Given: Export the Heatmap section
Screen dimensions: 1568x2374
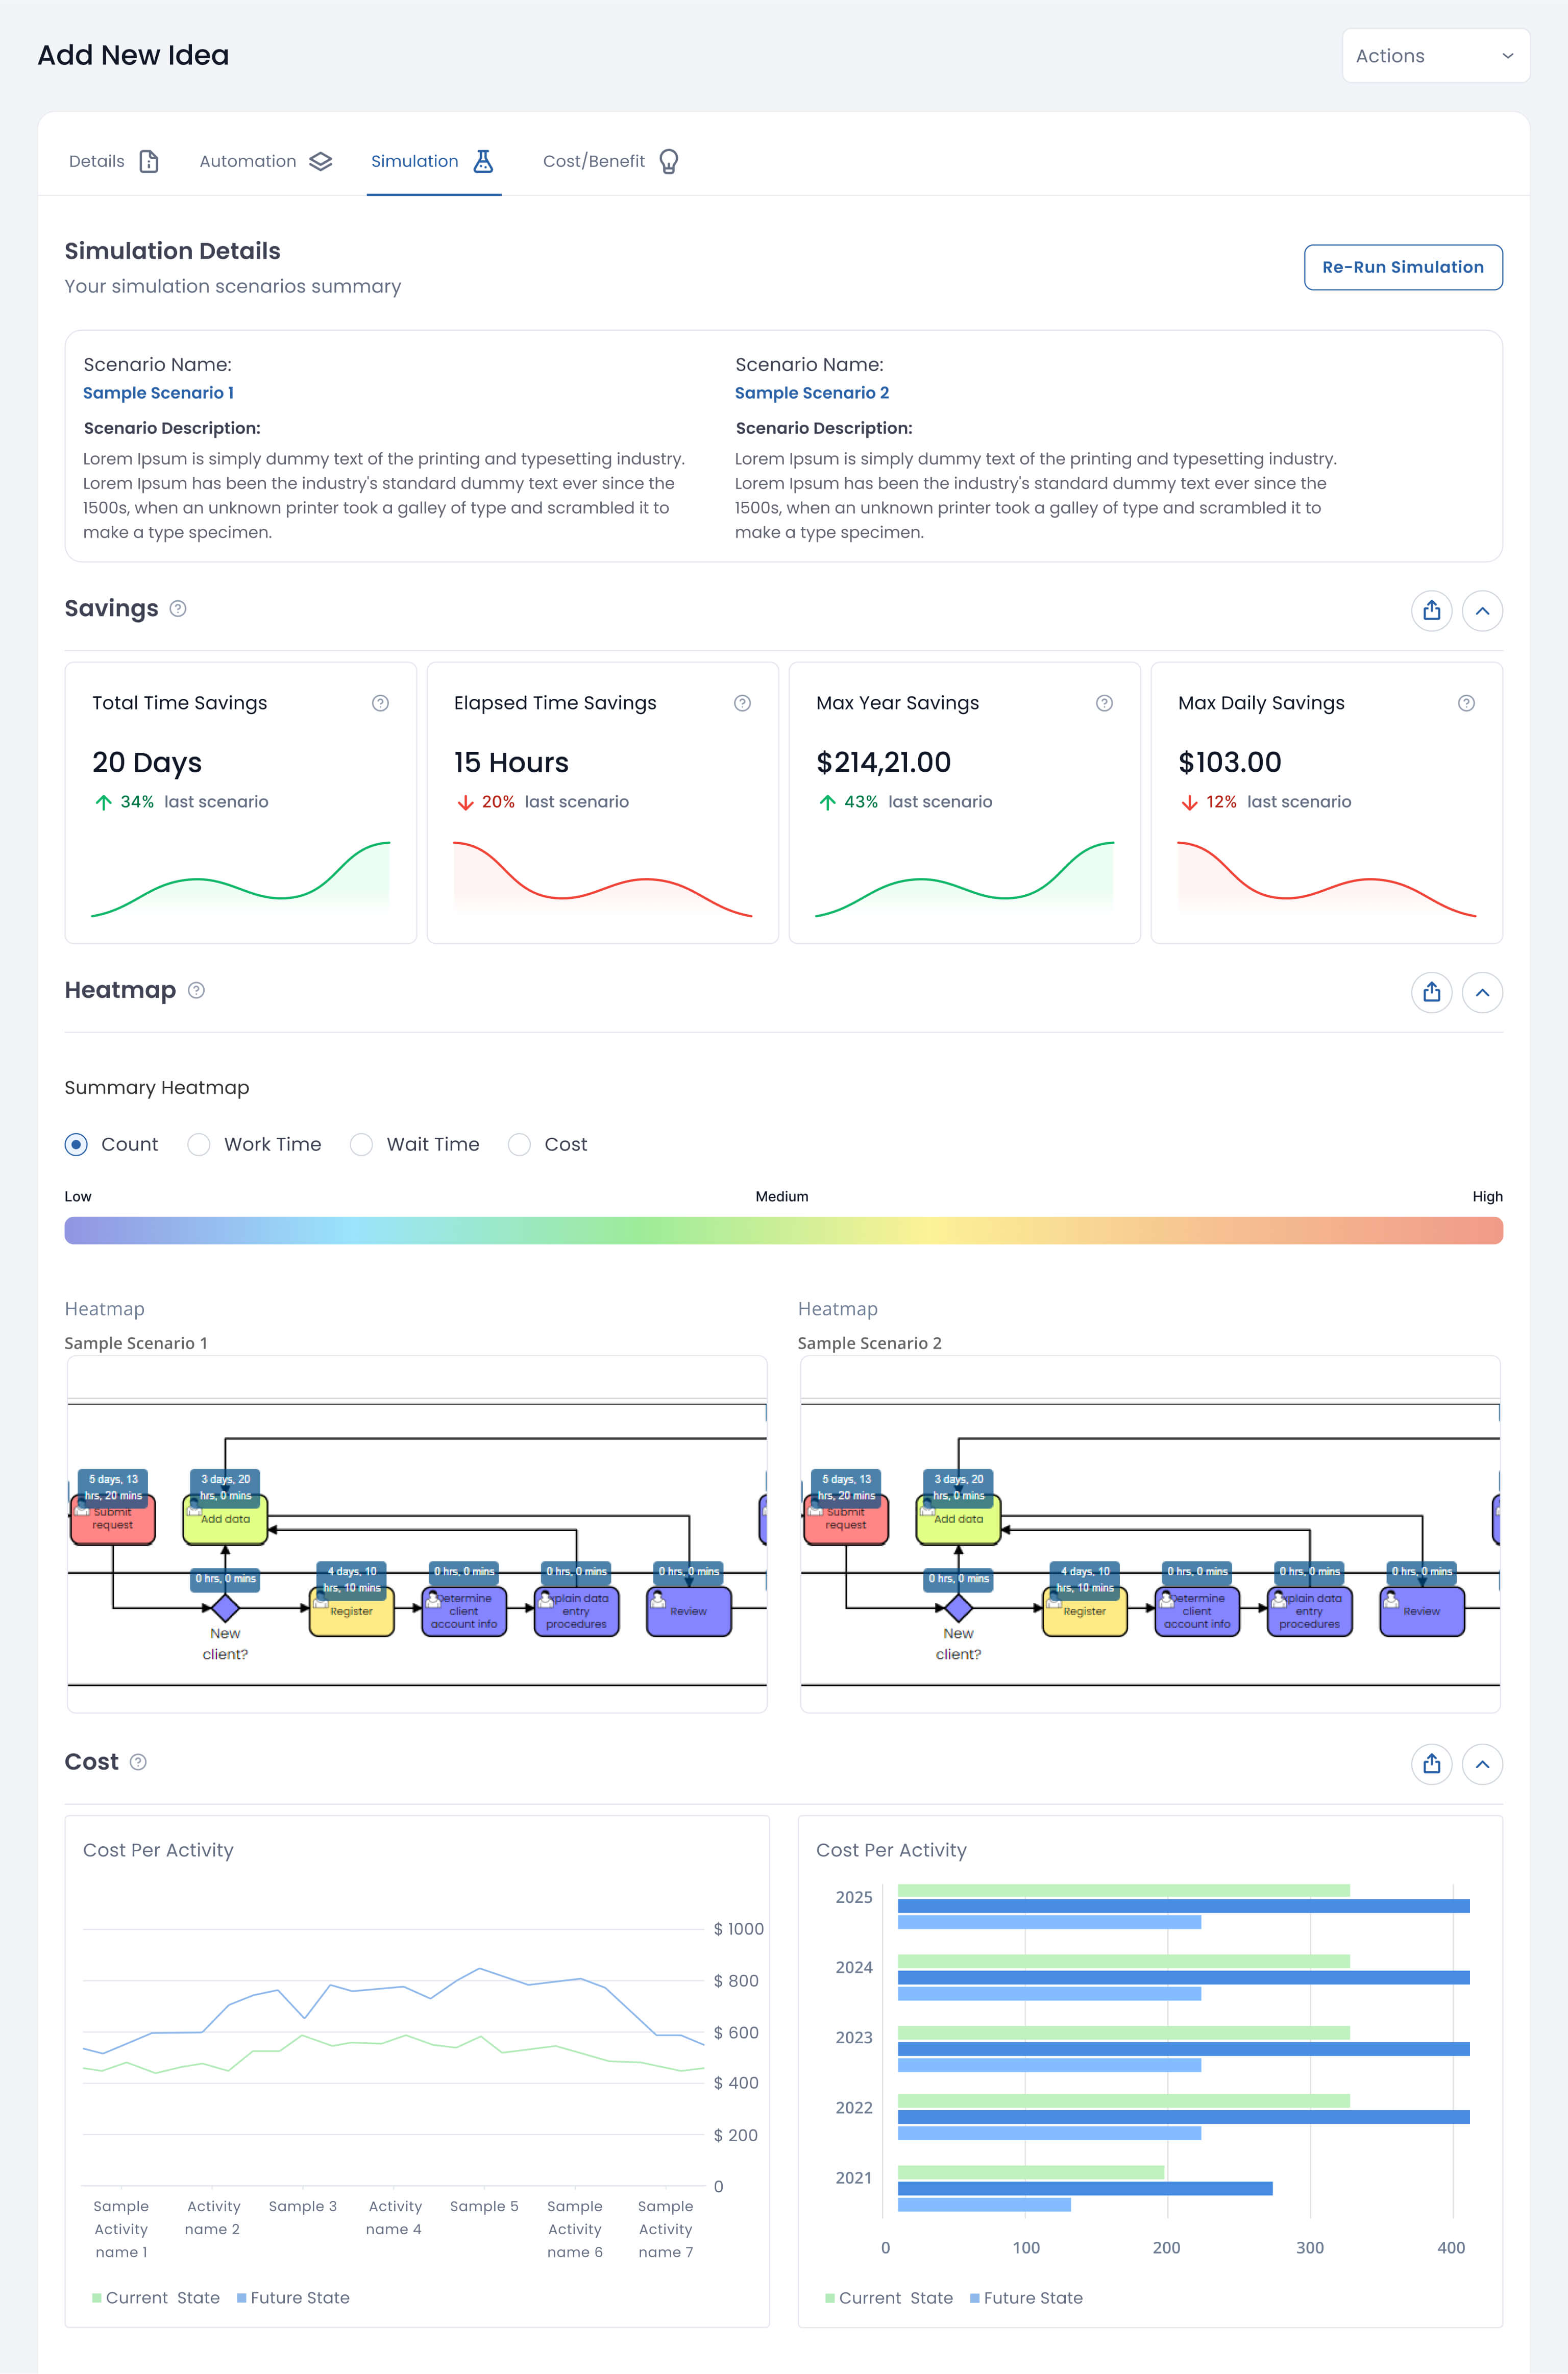Looking at the screenshot, I should (x=1431, y=992).
